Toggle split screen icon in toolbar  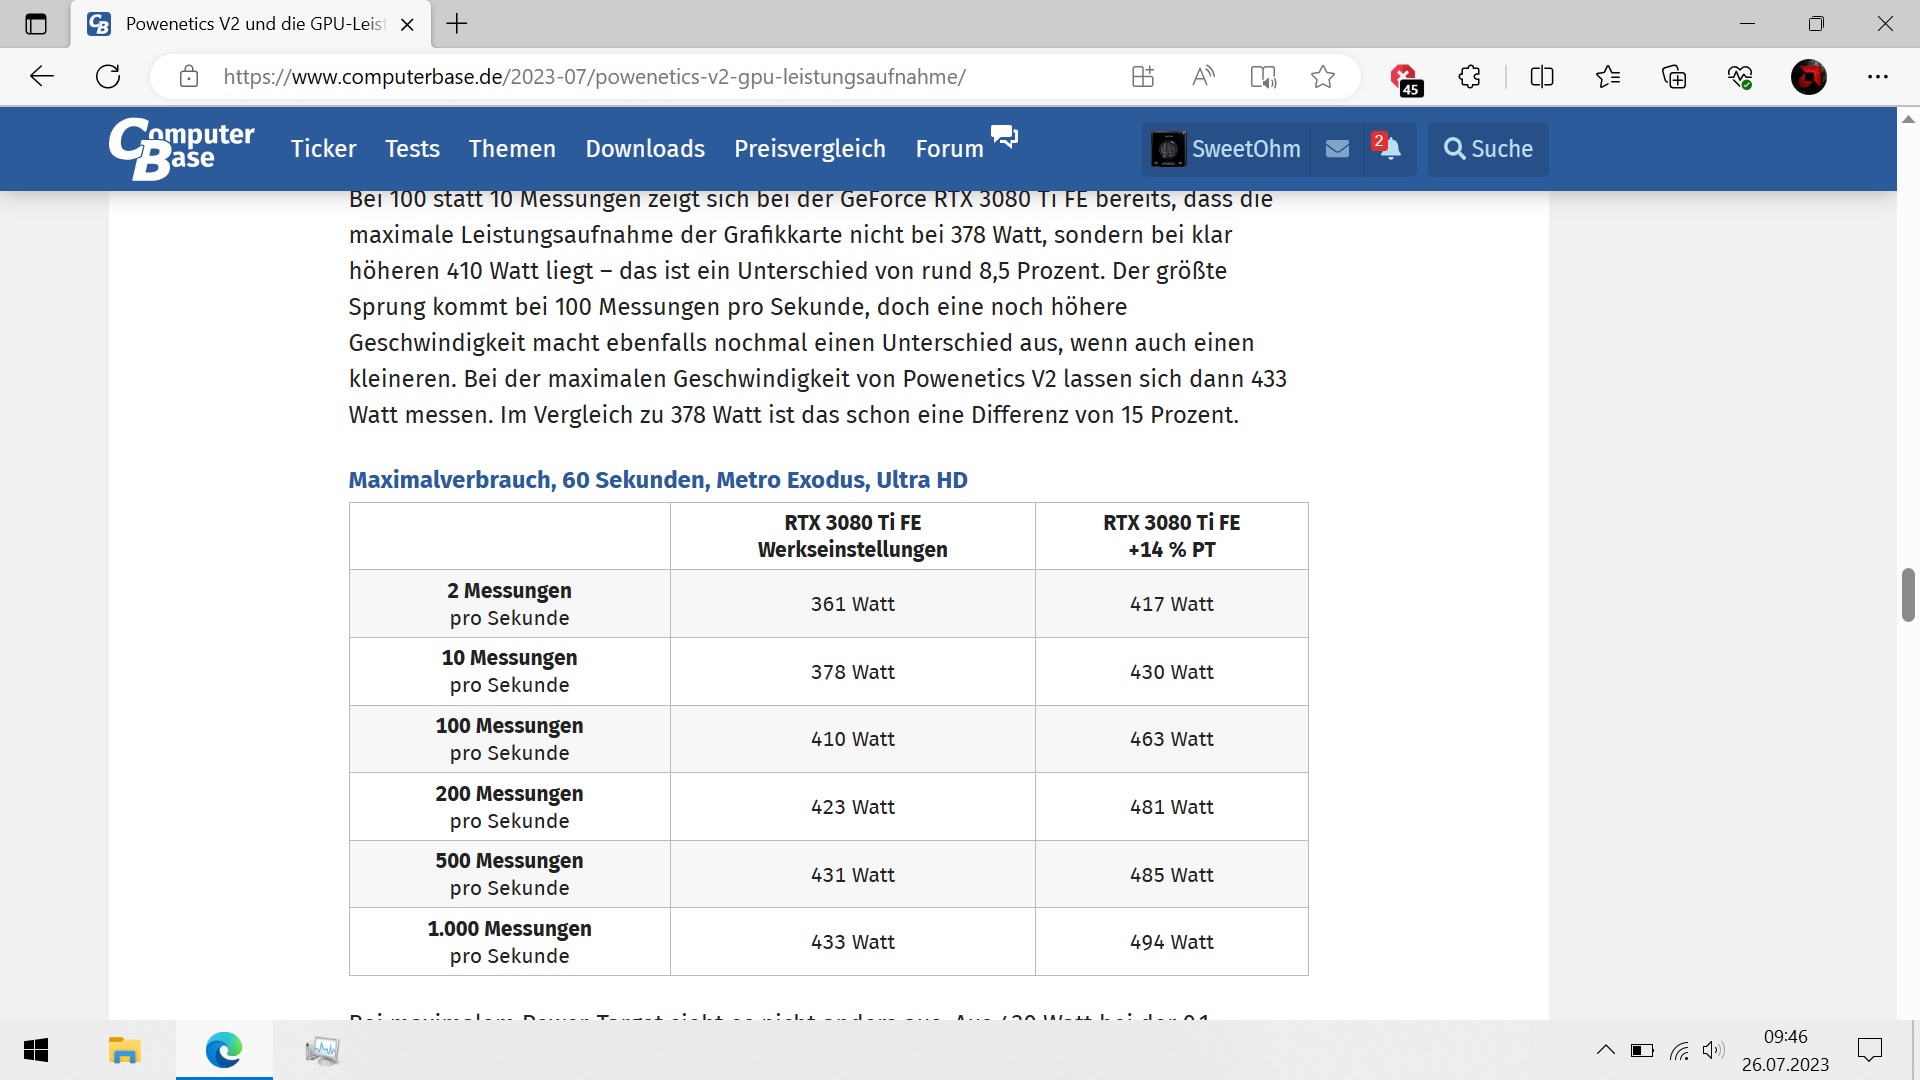[1541, 77]
